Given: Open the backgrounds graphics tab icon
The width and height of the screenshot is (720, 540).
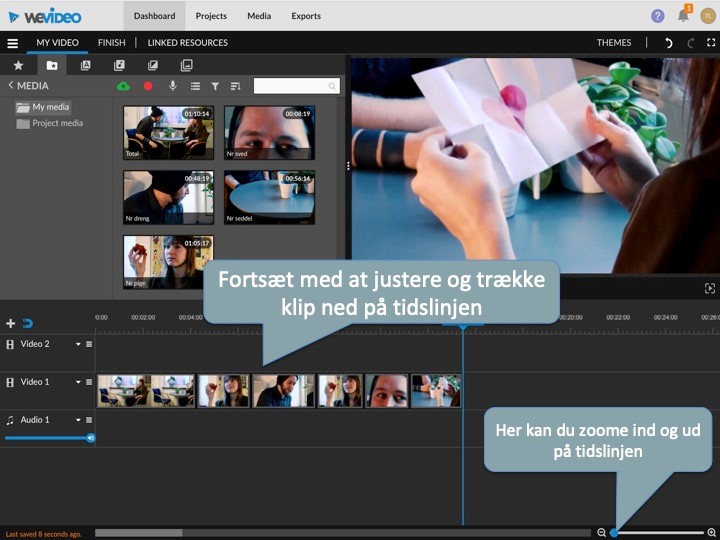Looking at the screenshot, I should pos(186,65).
